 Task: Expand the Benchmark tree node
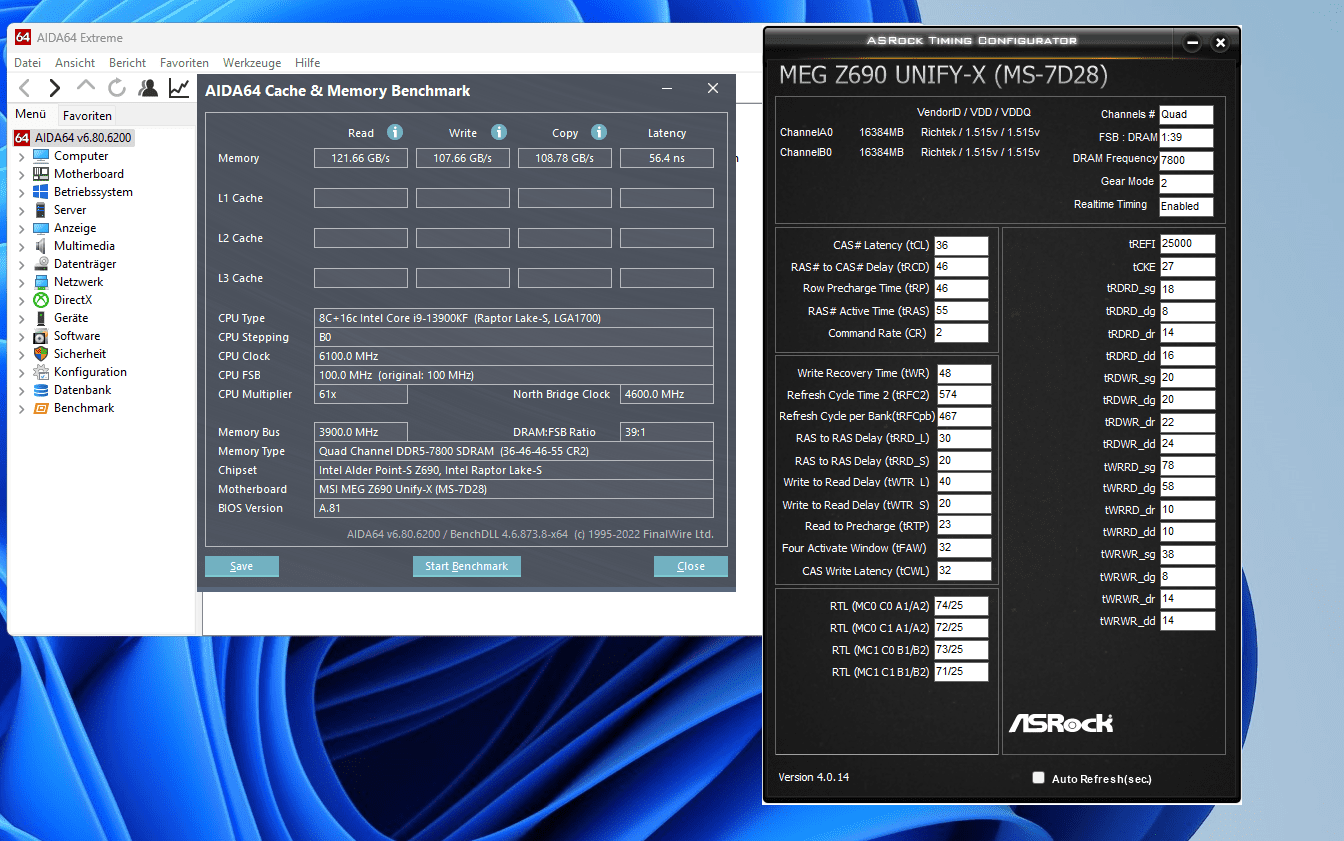(23, 408)
